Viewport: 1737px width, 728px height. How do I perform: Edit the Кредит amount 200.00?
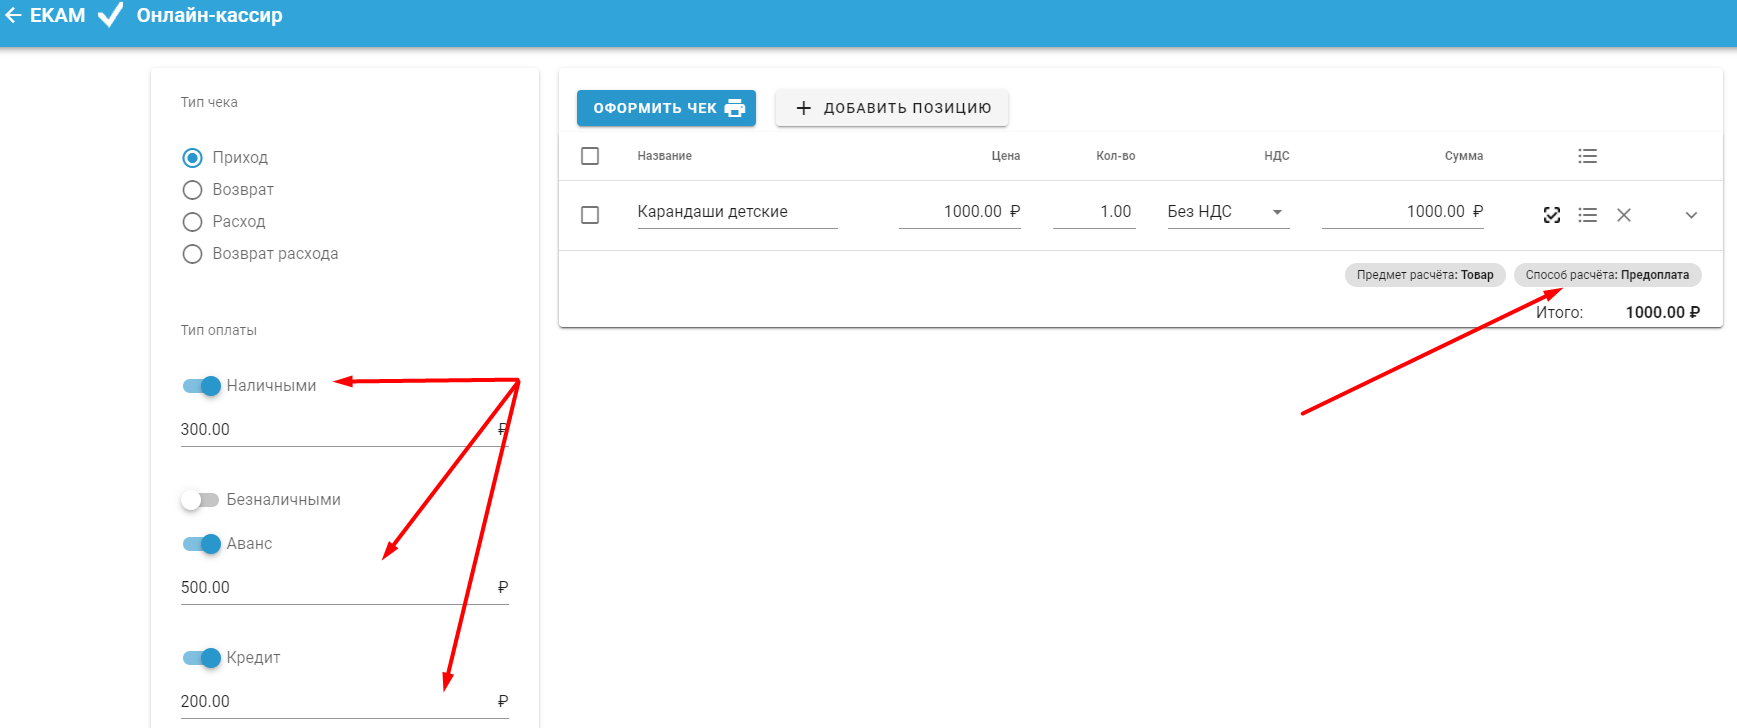(344, 702)
